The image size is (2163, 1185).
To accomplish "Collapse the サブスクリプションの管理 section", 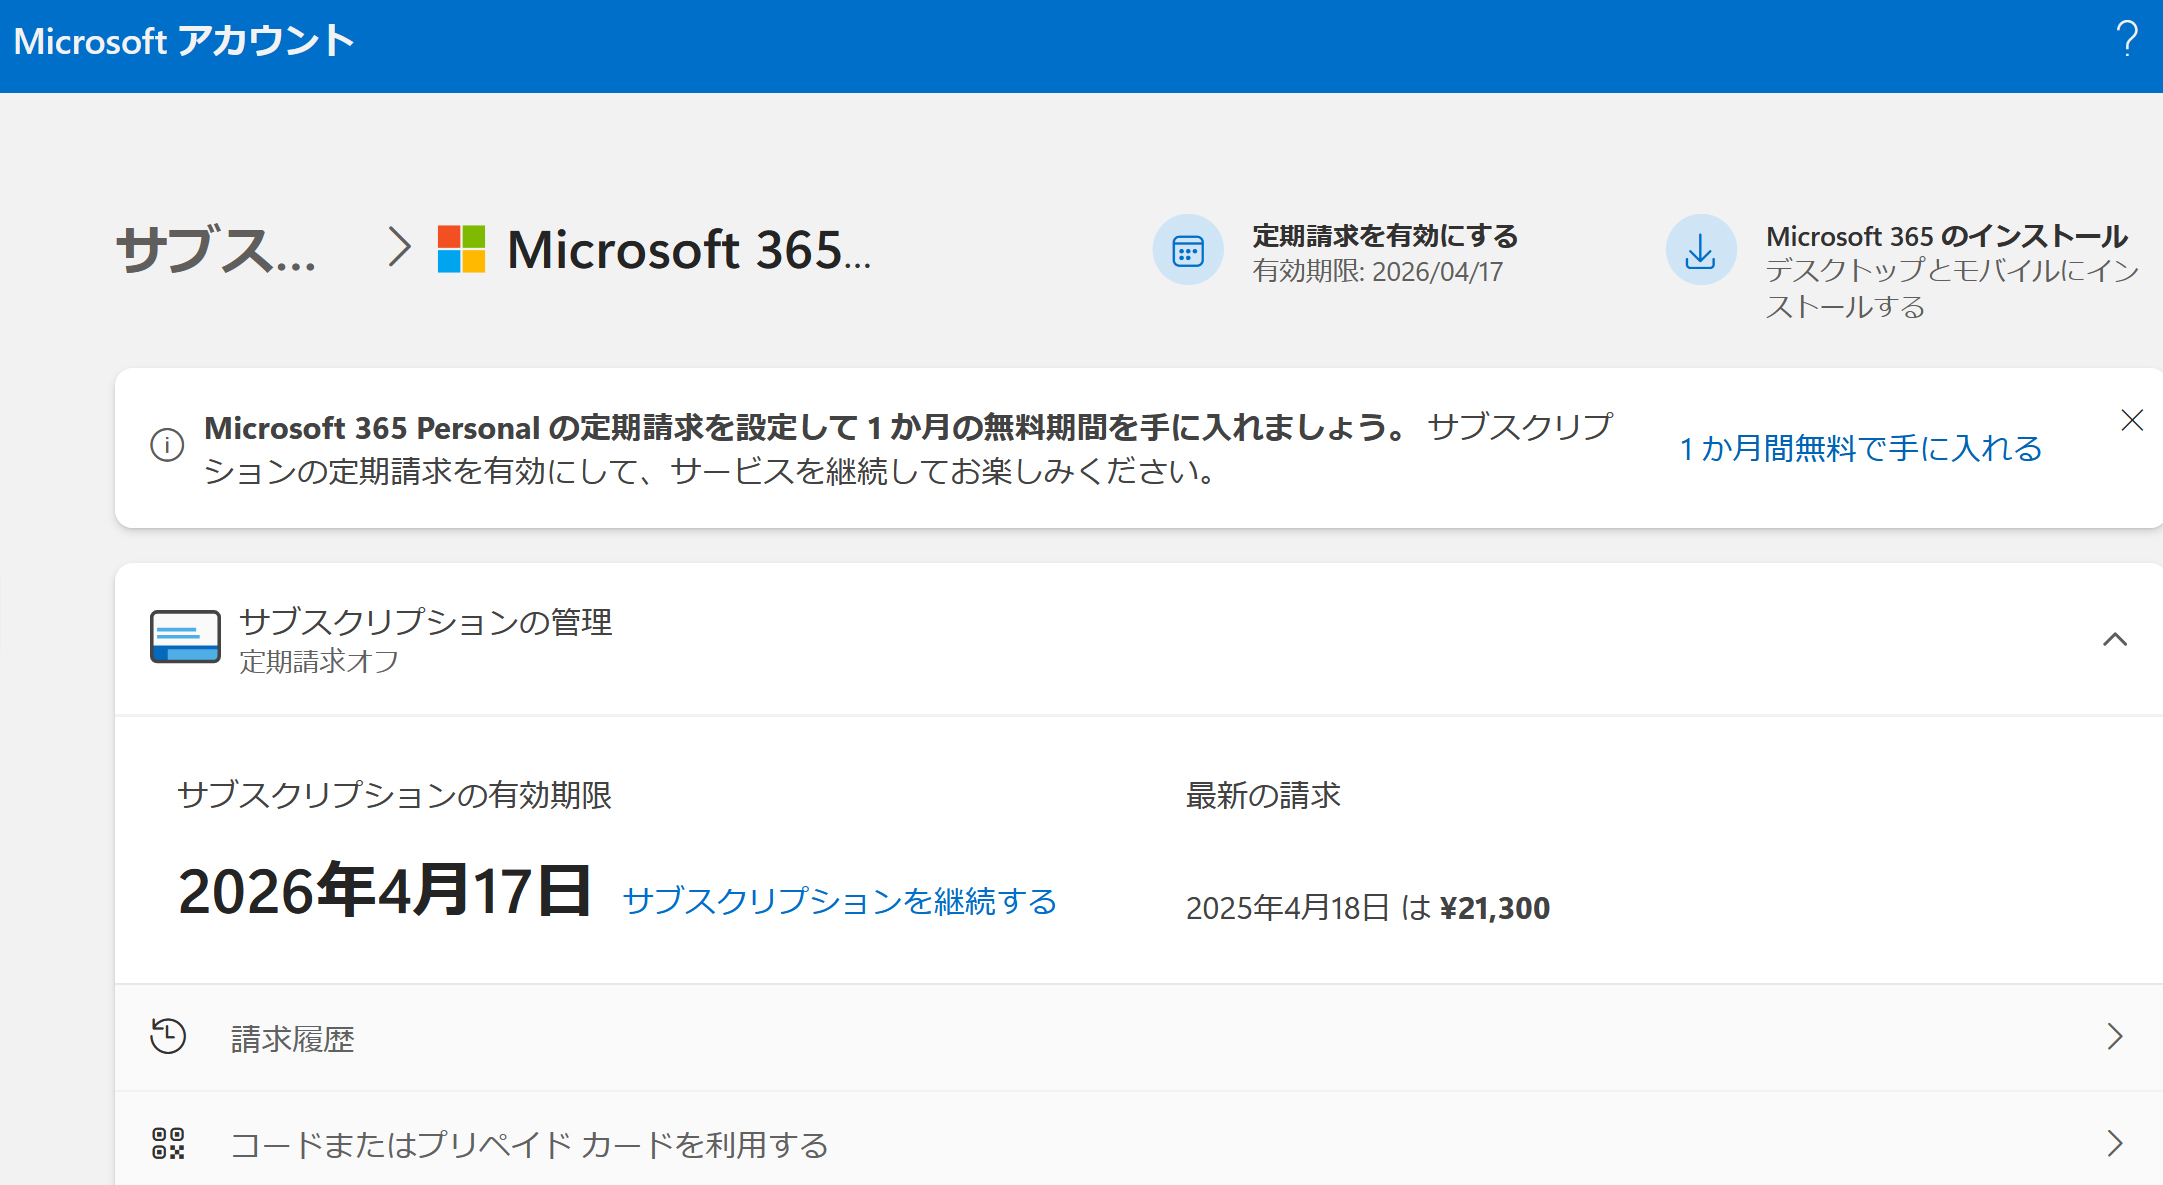I will pyautogui.click(x=2114, y=639).
